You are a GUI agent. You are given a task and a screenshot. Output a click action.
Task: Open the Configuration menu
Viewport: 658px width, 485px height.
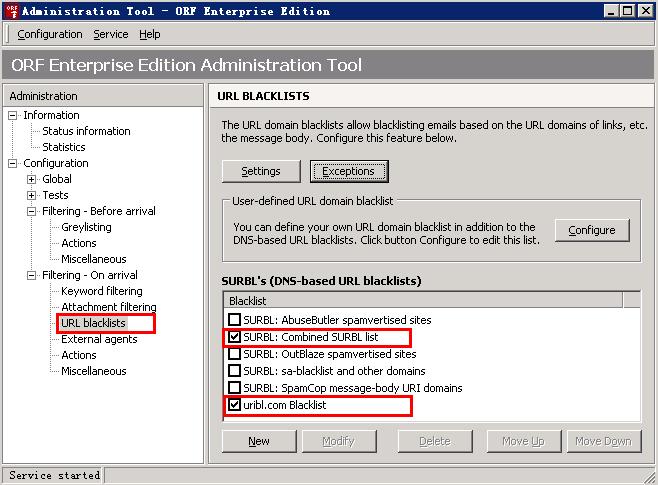50,34
